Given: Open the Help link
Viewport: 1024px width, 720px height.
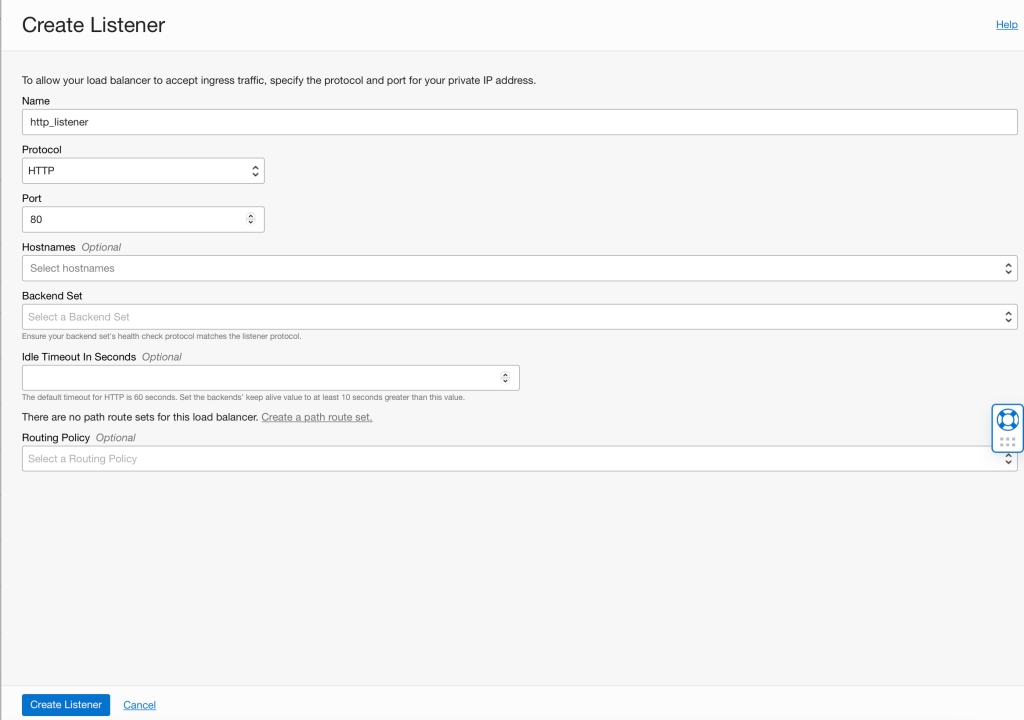Looking at the screenshot, I should point(1006,25).
